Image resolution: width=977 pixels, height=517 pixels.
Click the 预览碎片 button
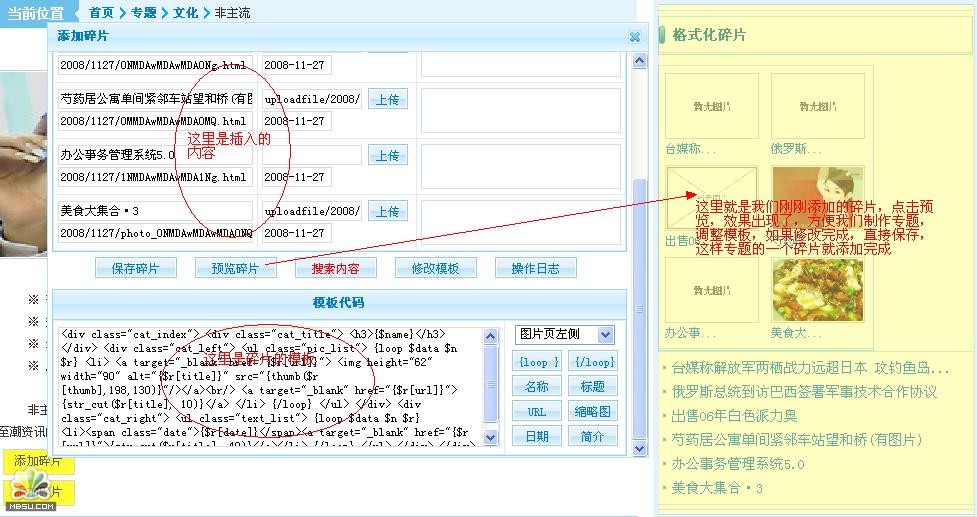pyautogui.click(x=235, y=268)
